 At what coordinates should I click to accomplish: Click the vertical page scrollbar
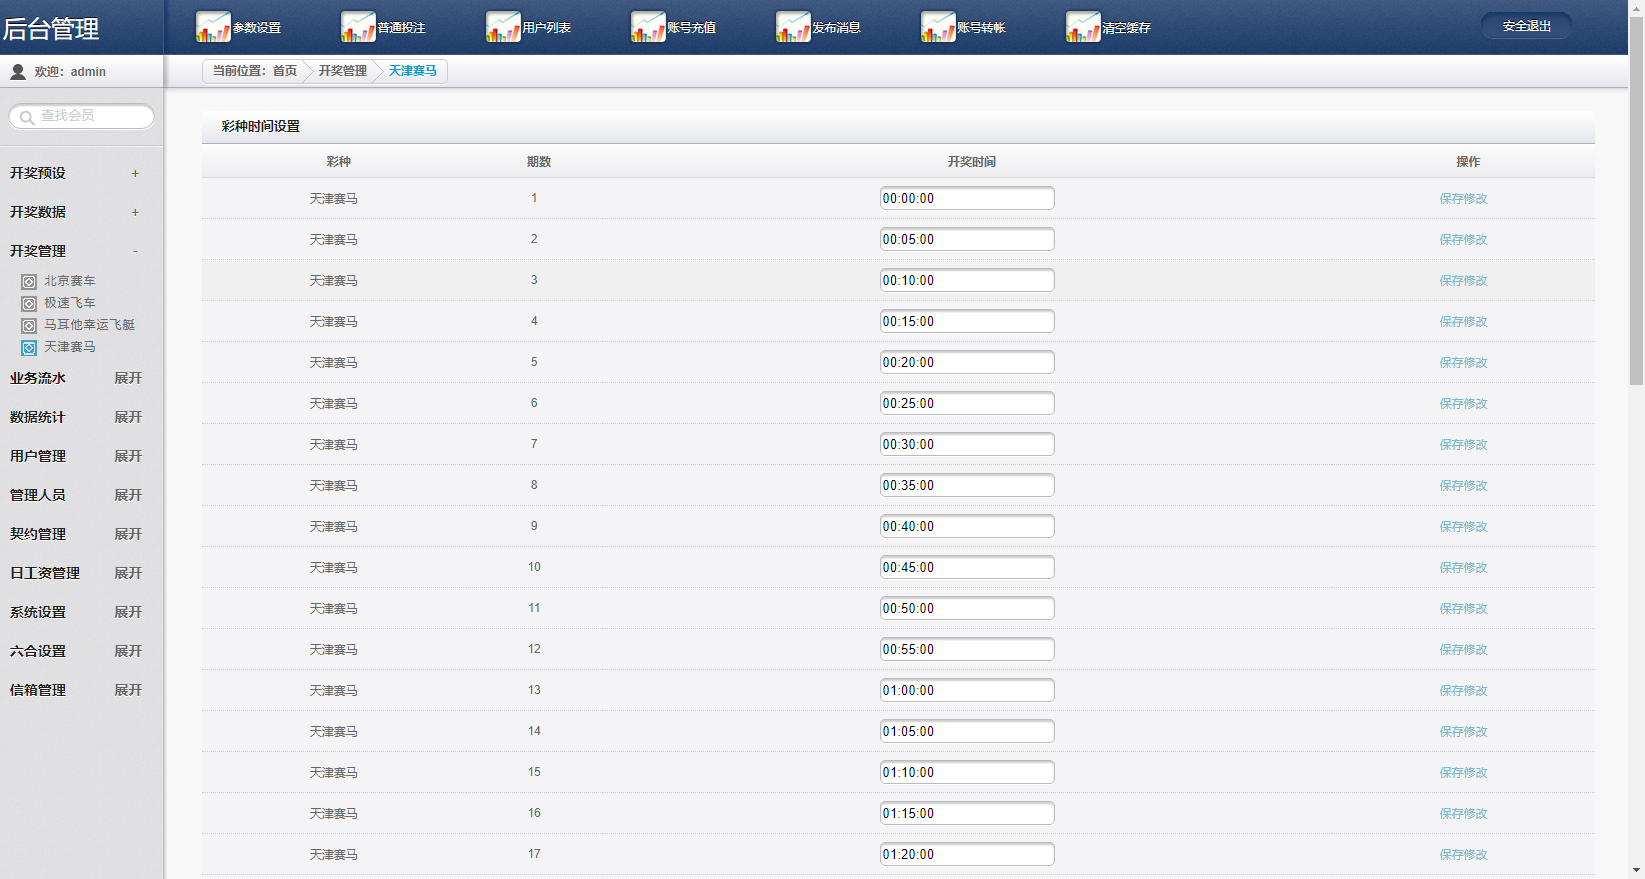pyautogui.click(x=1636, y=200)
